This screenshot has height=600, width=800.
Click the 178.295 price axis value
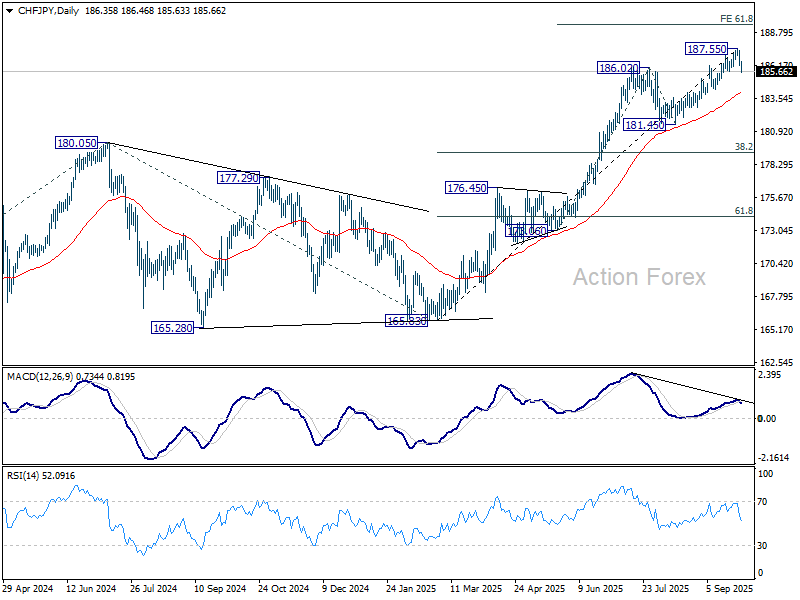pos(777,165)
